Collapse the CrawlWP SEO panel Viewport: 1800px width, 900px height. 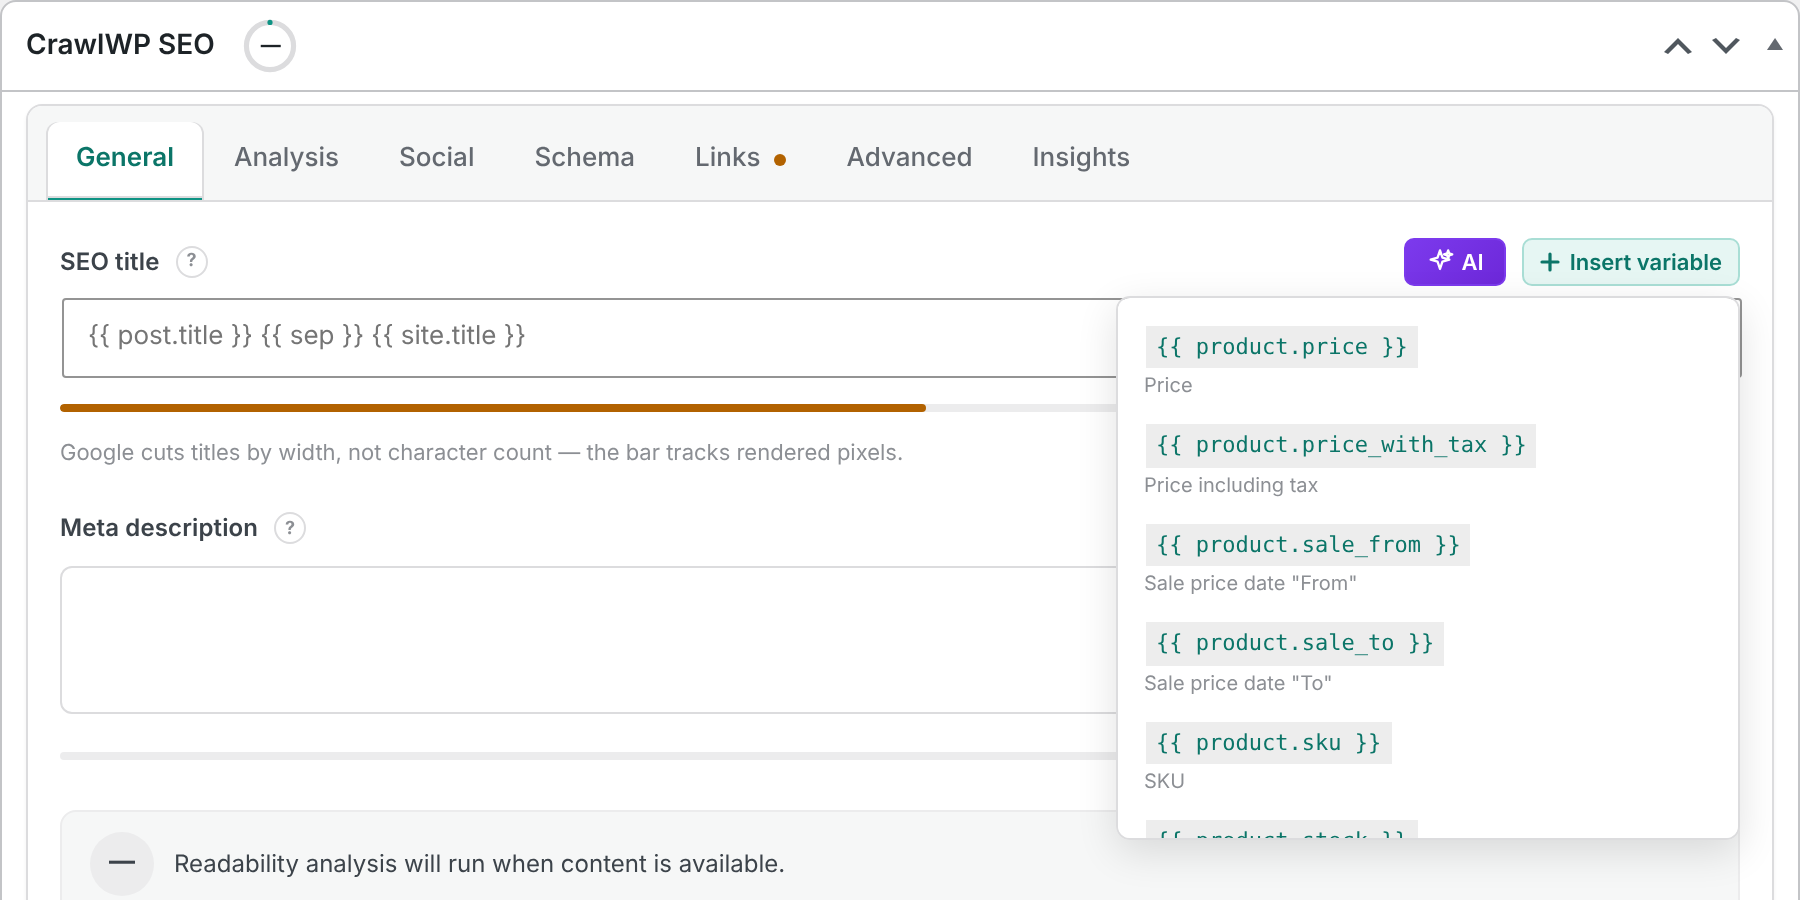click(1775, 45)
